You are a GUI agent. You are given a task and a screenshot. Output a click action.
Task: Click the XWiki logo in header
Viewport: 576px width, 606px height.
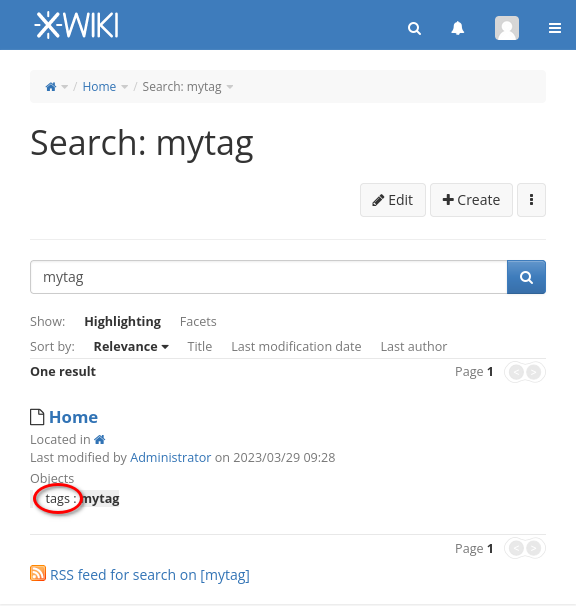[77, 26]
